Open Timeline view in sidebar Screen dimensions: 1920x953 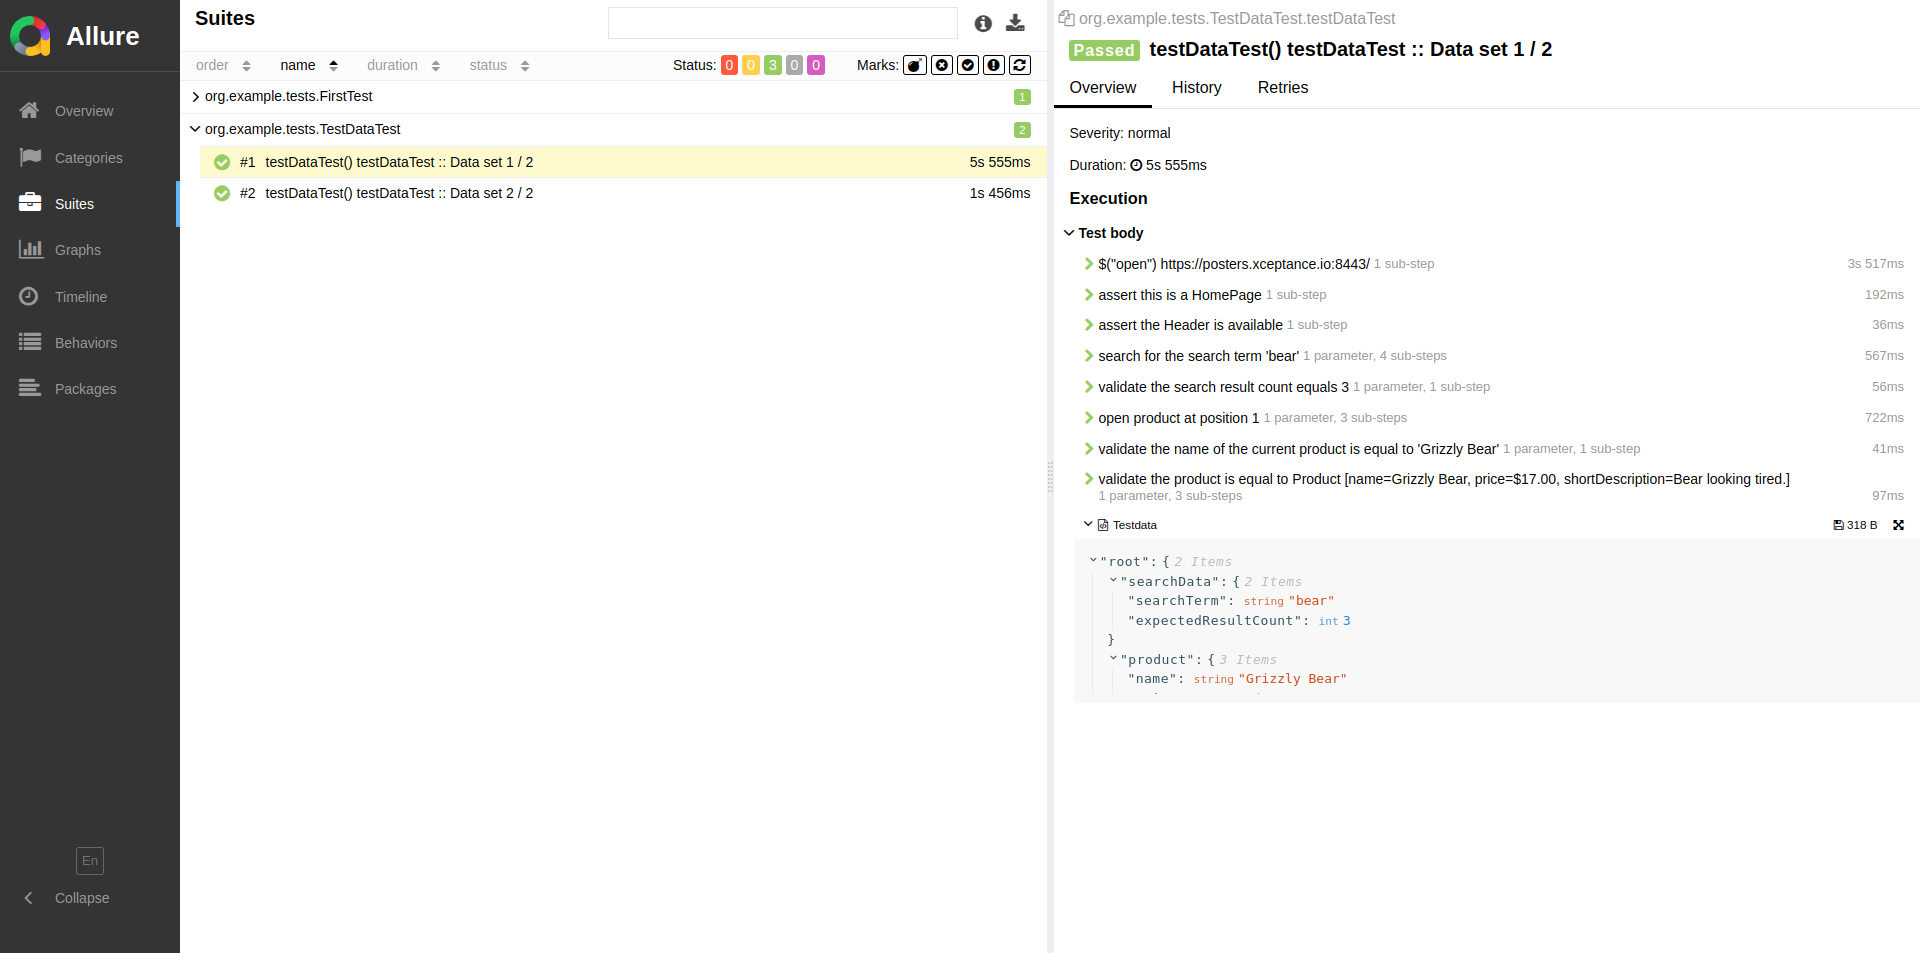[80, 297]
